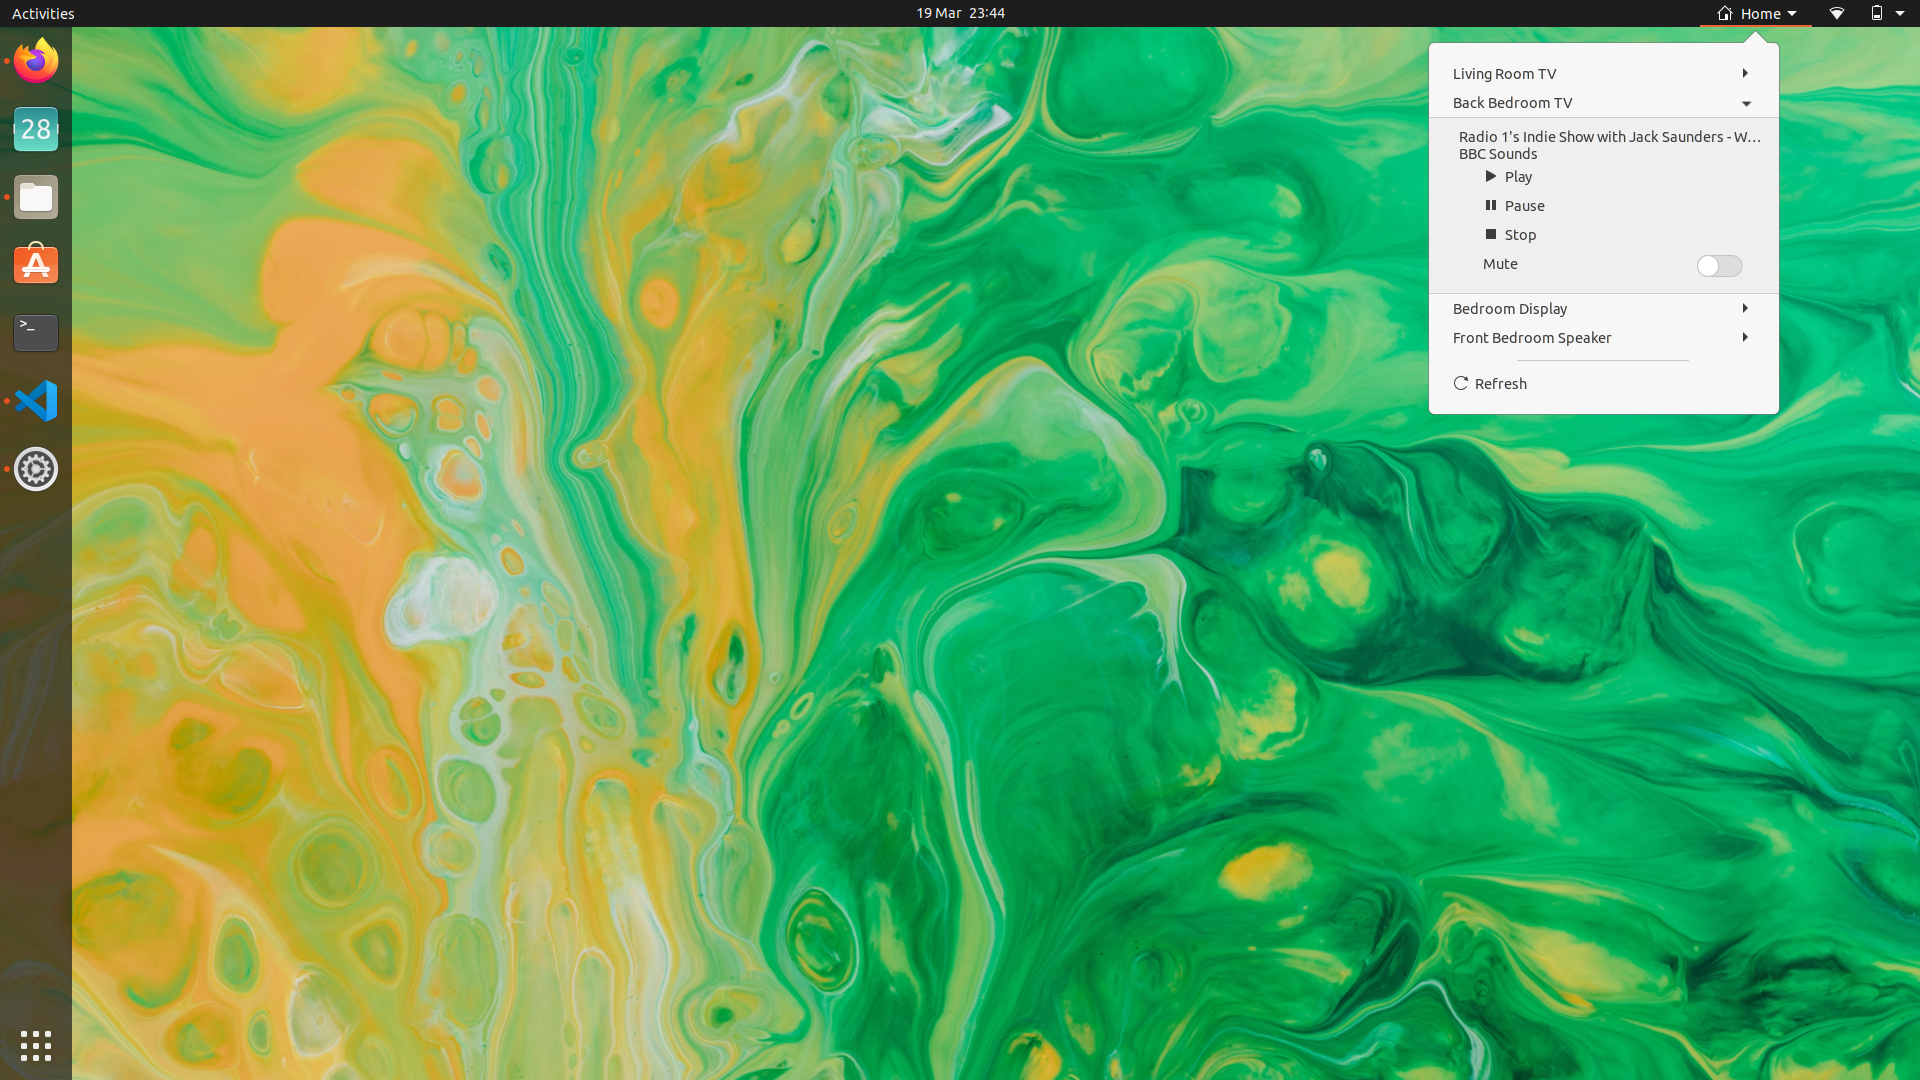Click the Play triangle icon
Screen dimensions: 1920x1080
(x=1490, y=176)
